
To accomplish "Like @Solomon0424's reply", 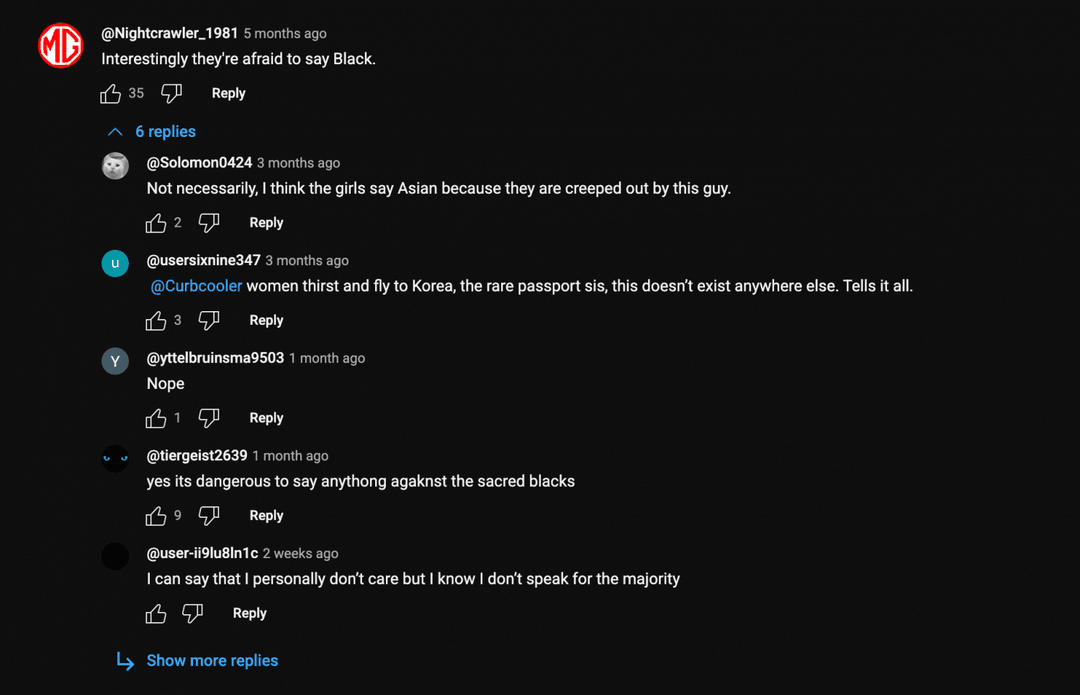I will (156, 222).
